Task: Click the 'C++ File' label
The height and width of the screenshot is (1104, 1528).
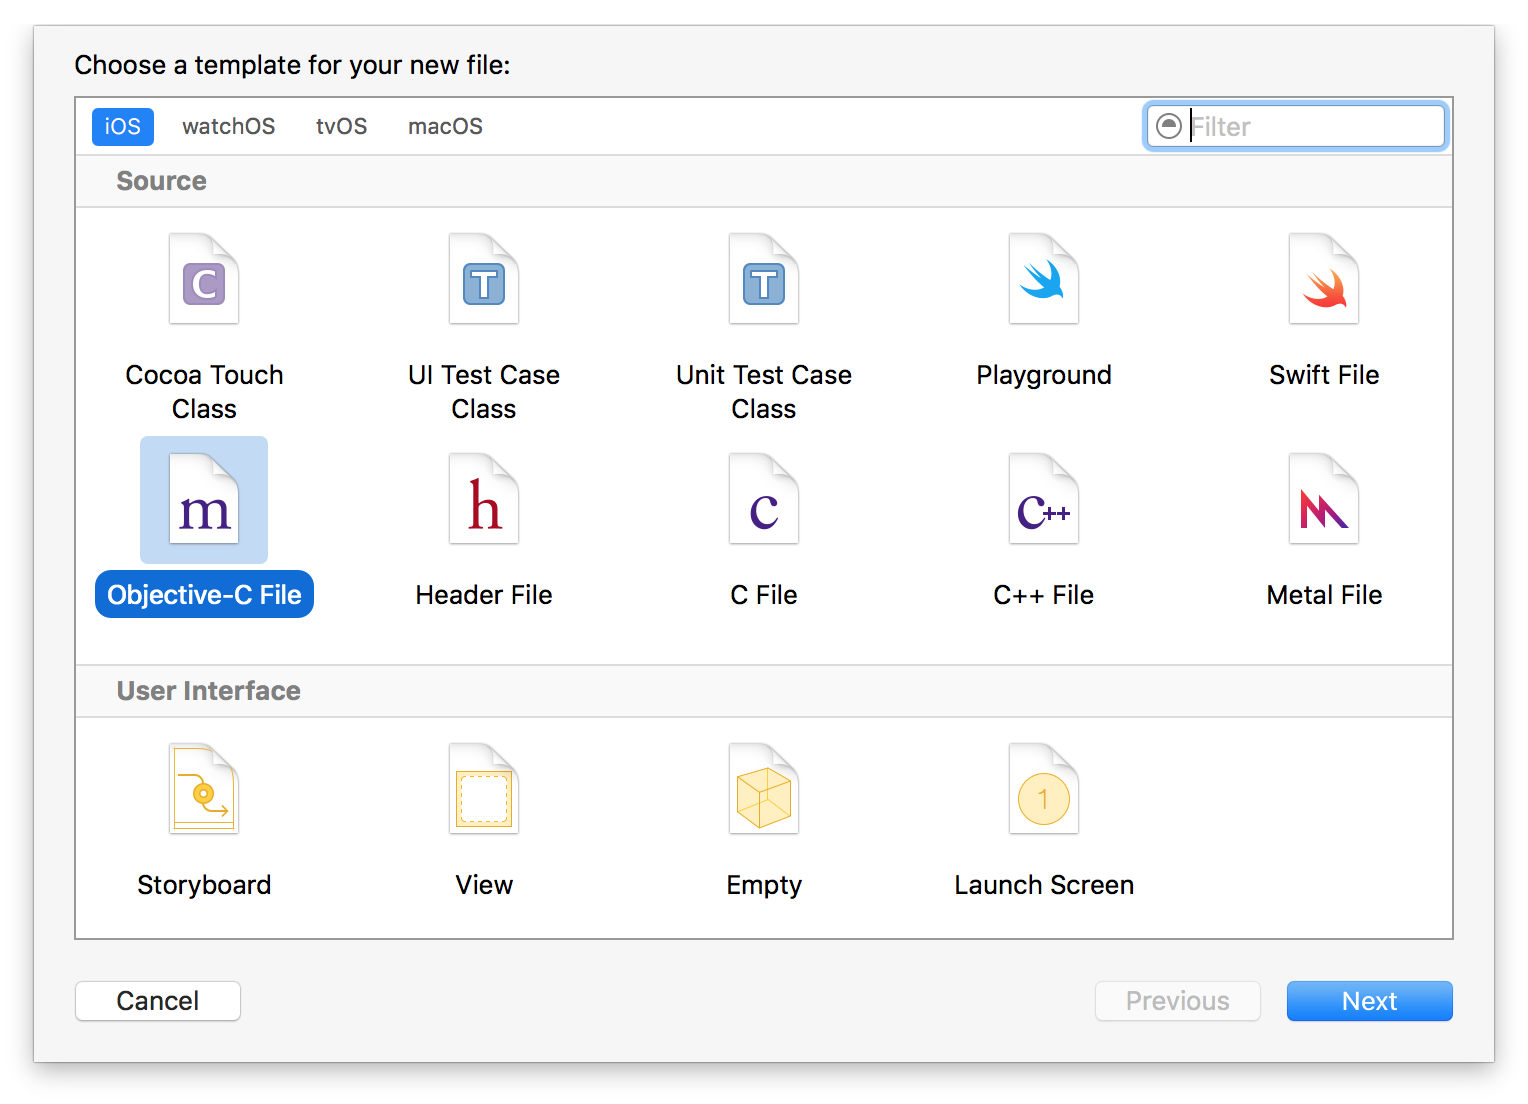Action: [1044, 595]
